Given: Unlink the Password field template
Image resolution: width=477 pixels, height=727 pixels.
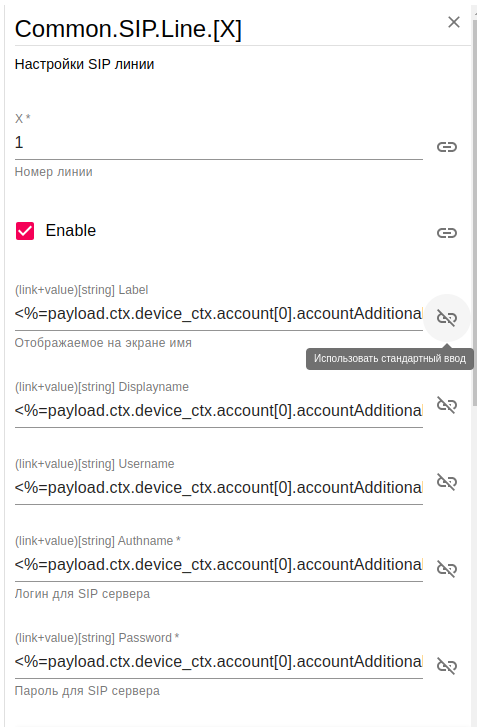Looking at the screenshot, I should pos(447,665).
